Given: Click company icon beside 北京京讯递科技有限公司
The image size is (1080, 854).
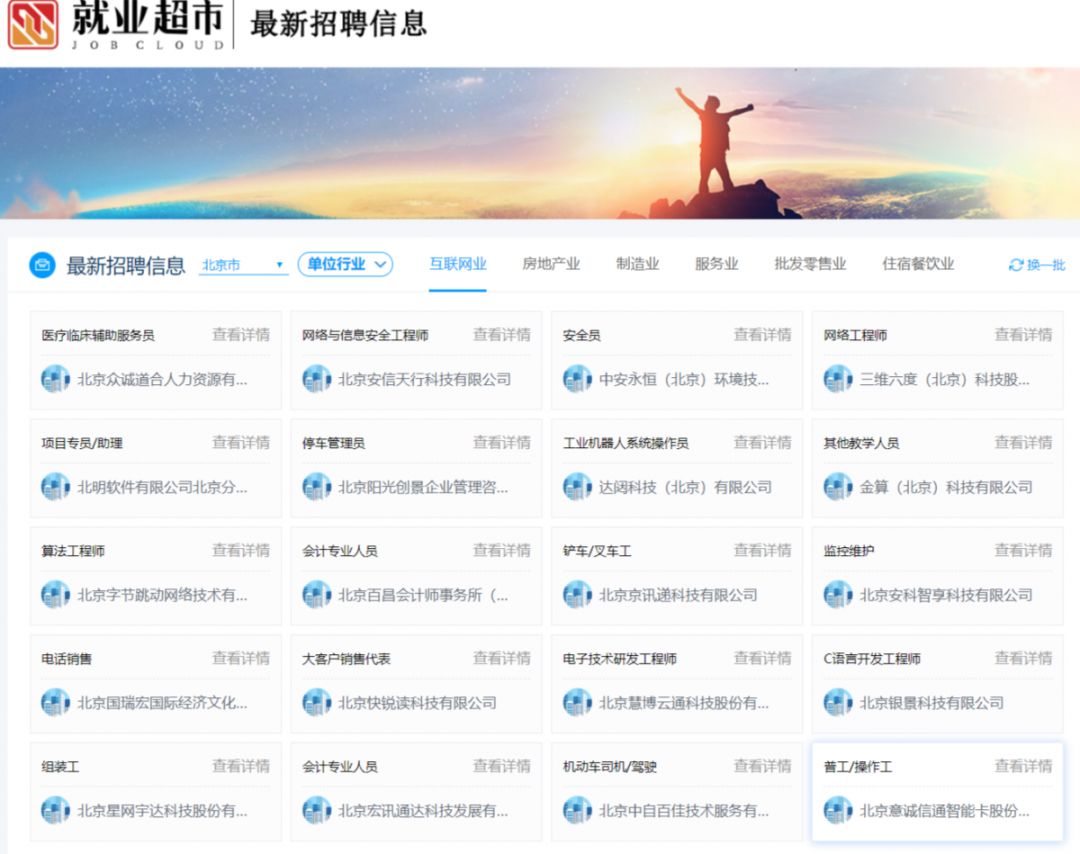Looking at the screenshot, I should coord(577,595).
